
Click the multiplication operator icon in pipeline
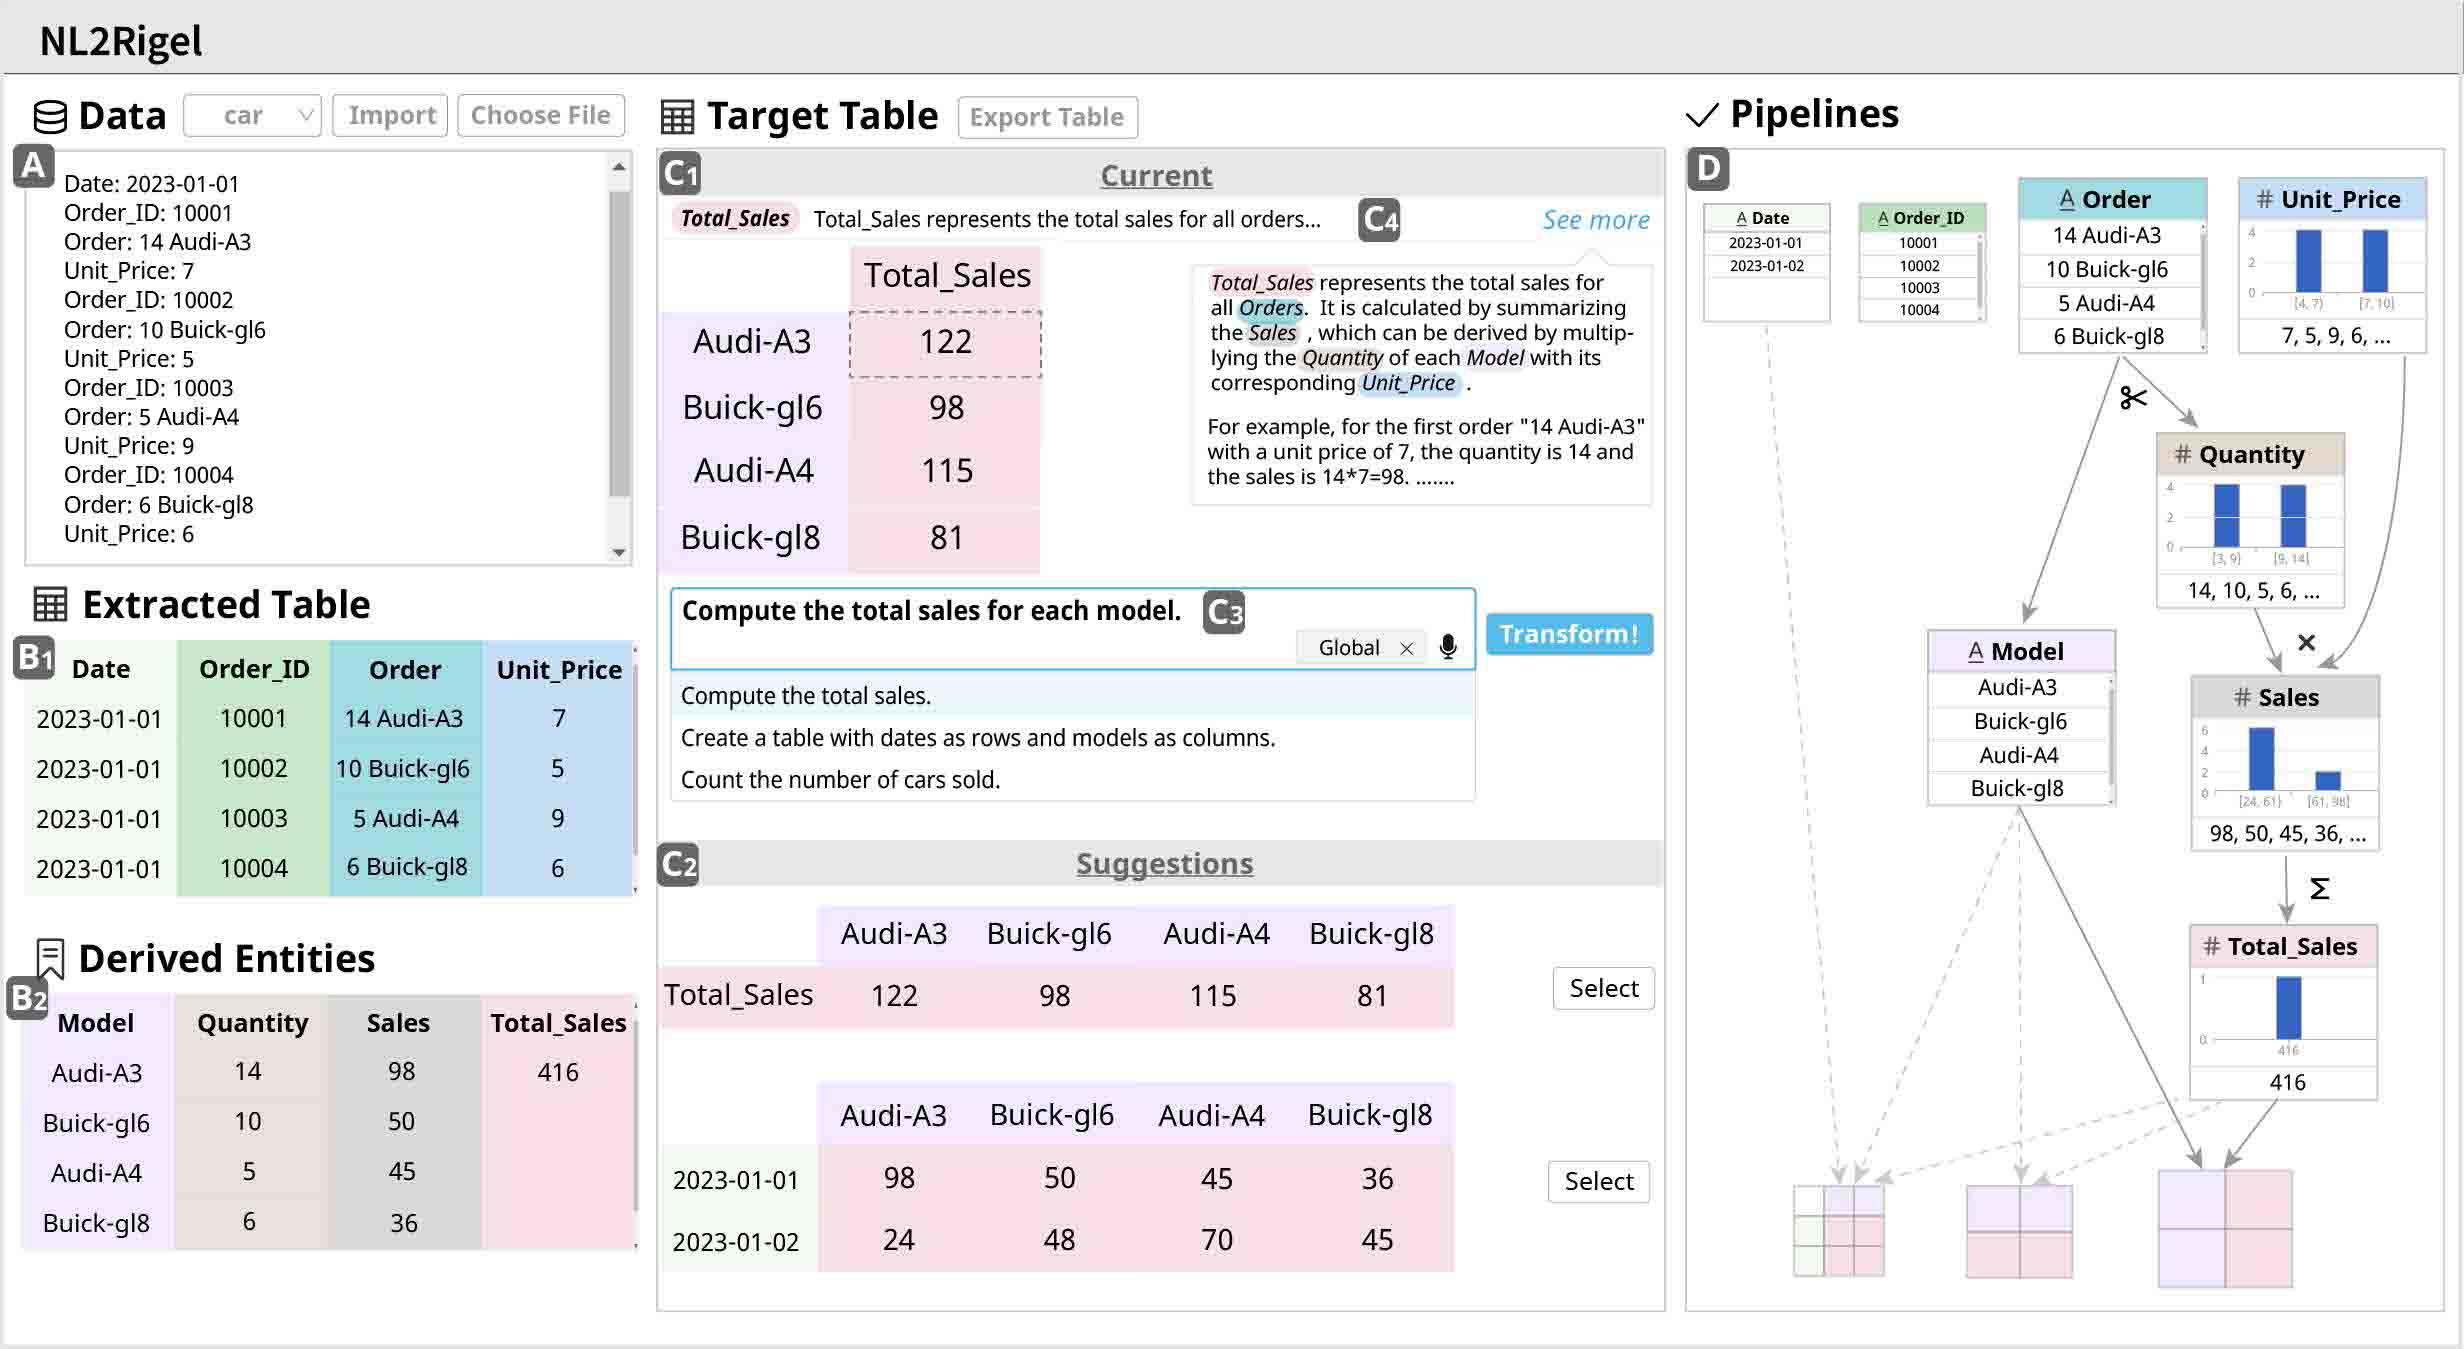pyautogui.click(x=2306, y=643)
